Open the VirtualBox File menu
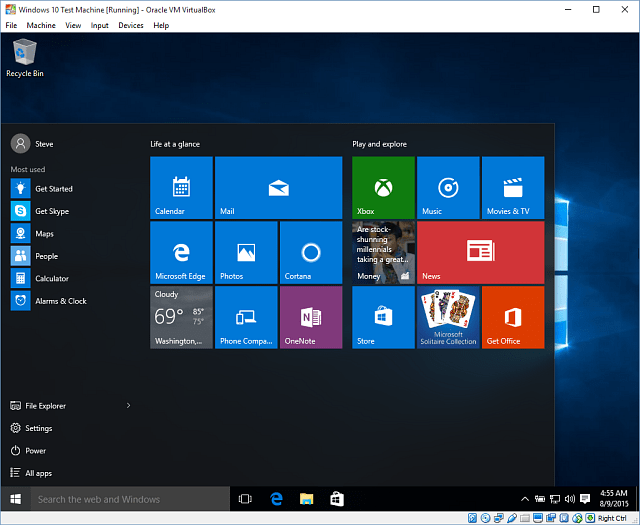This screenshot has height=525, width=640. click(x=11, y=25)
